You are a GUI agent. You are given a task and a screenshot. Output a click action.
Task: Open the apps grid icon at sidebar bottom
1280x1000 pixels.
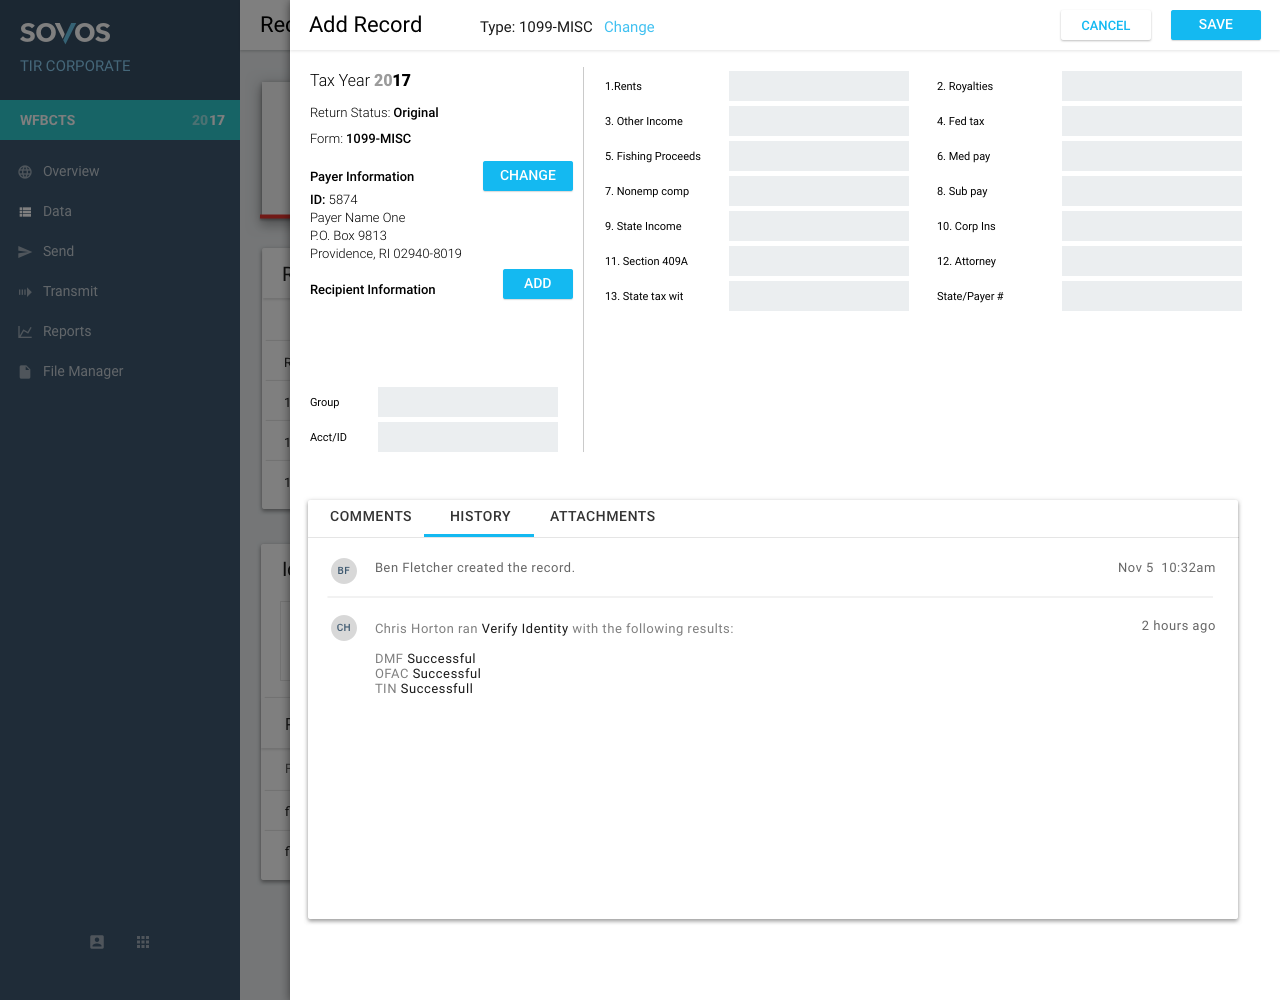(143, 942)
